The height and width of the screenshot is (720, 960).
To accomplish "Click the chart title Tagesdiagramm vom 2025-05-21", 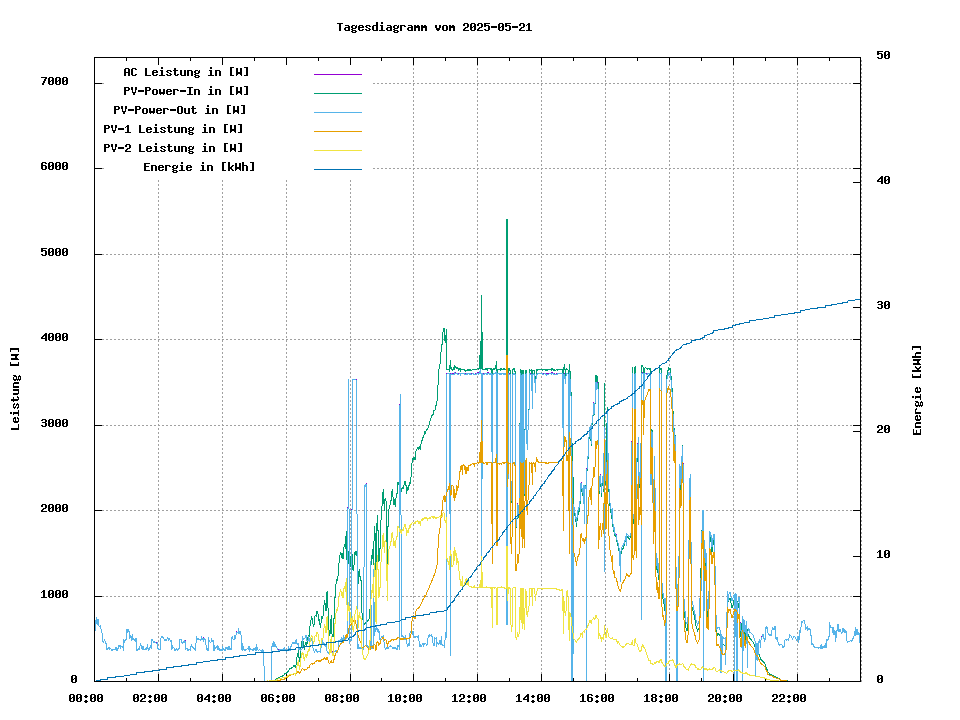I will pos(434,27).
